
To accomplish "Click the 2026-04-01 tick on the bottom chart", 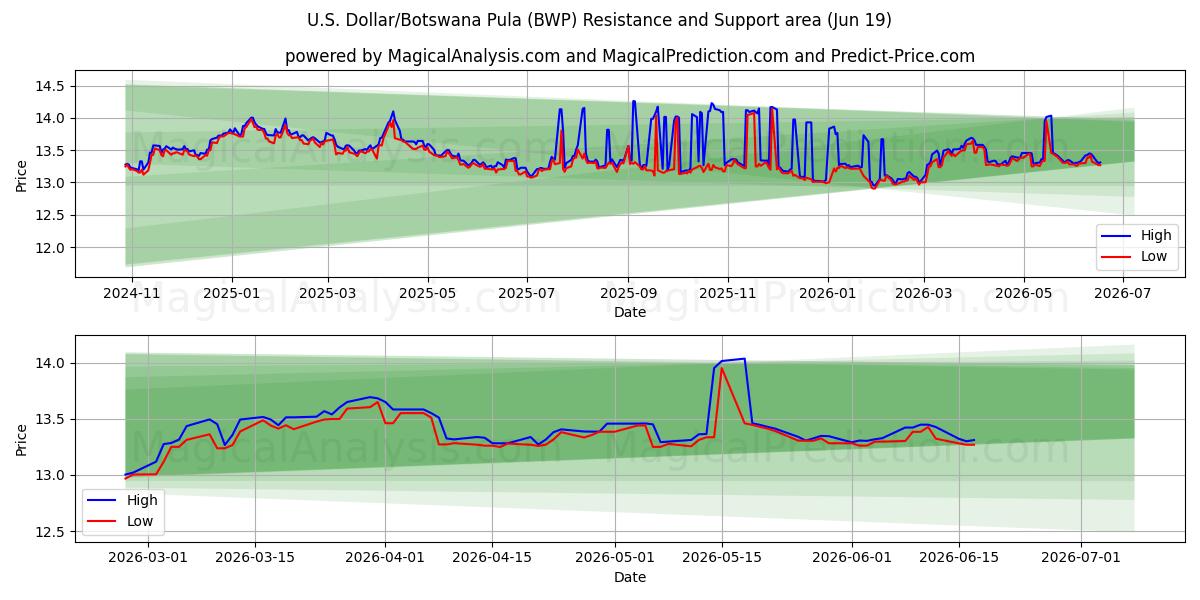I will (x=386, y=557).
